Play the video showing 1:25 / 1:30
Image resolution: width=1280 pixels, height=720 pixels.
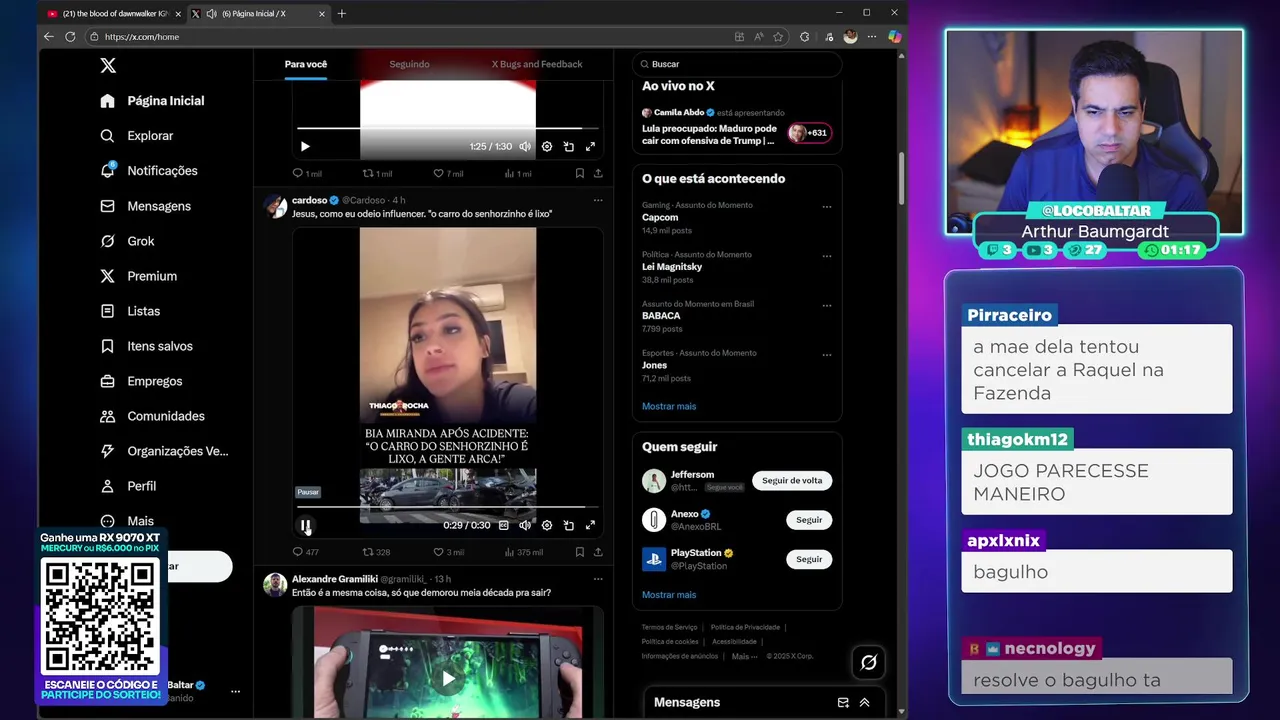click(305, 147)
